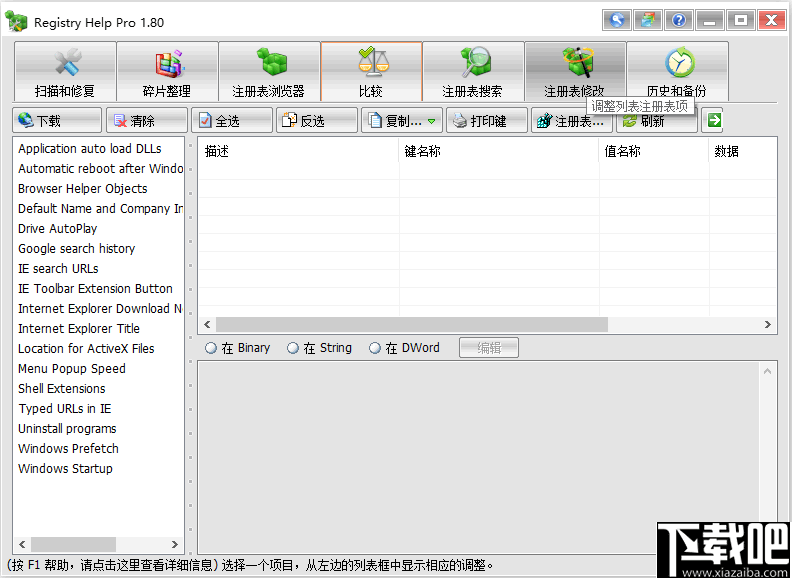Select Google search history item

click(98, 249)
